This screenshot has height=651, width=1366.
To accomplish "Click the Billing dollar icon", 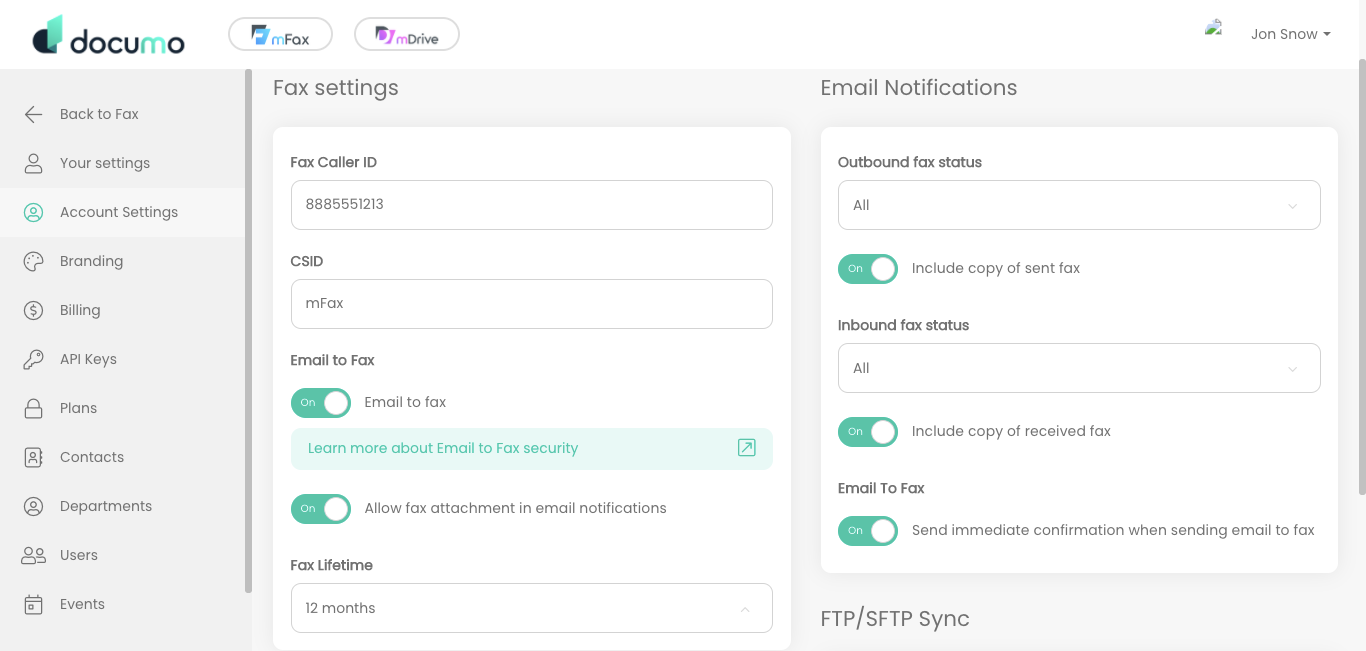I will pyautogui.click(x=34, y=310).
